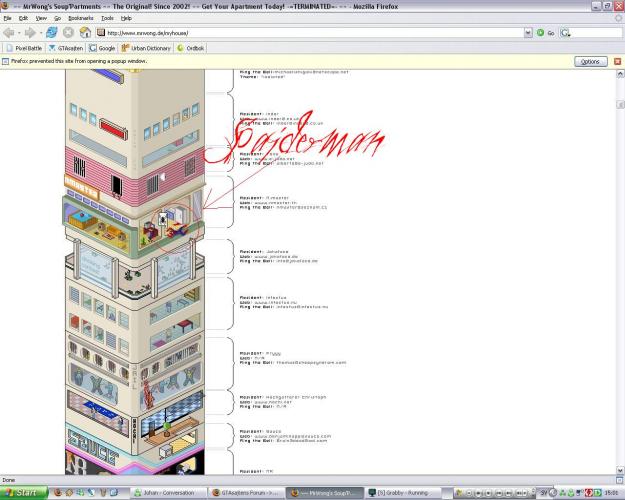Click the Google bookmark in toolbar
625x500 pixels.
[x=102, y=47]
